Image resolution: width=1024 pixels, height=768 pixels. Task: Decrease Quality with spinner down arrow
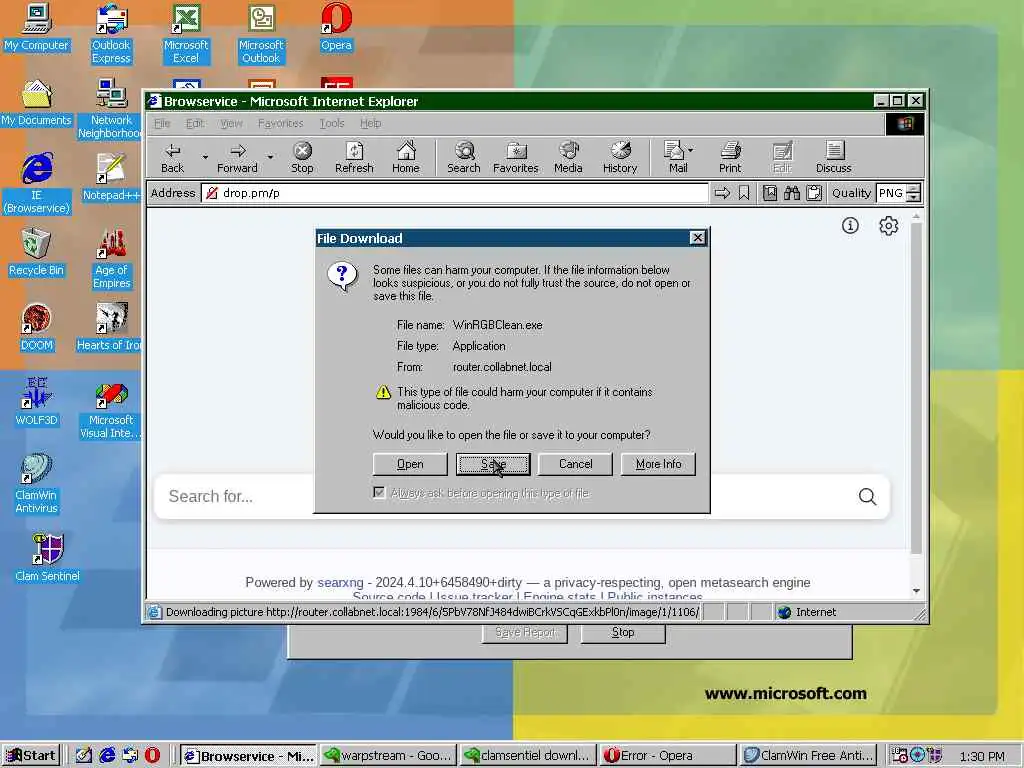[914, 197]
